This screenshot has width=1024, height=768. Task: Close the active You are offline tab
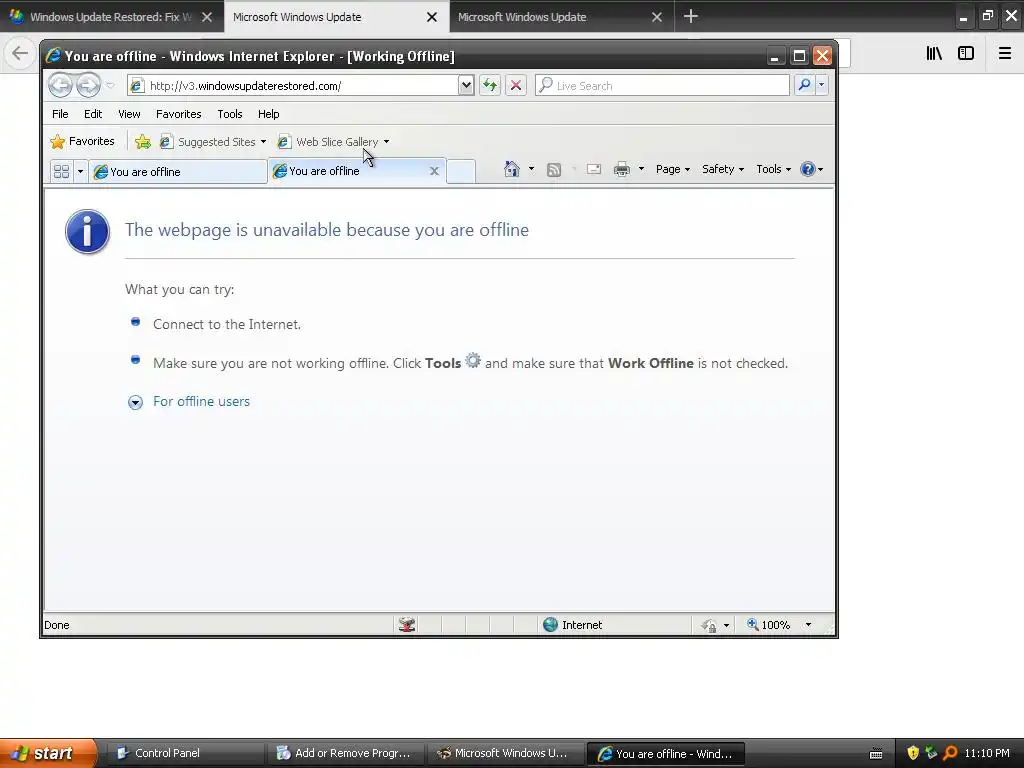point(434,171)
